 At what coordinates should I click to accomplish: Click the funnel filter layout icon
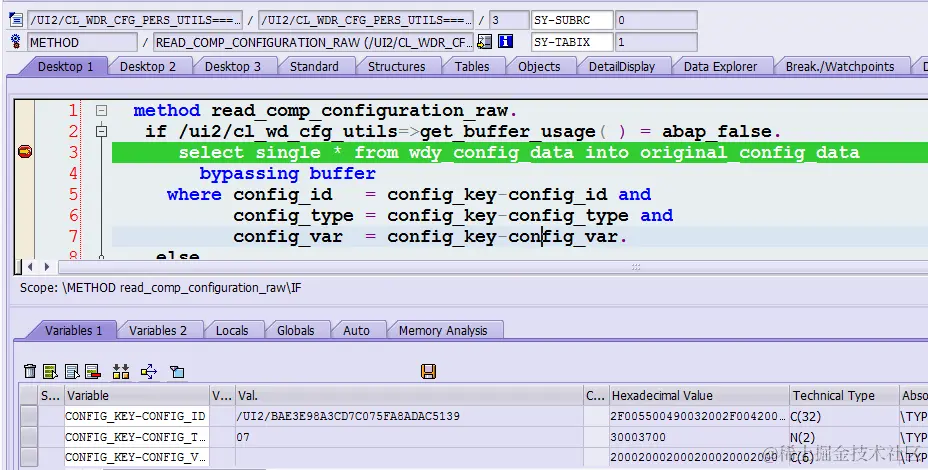(x=177, y=371)
